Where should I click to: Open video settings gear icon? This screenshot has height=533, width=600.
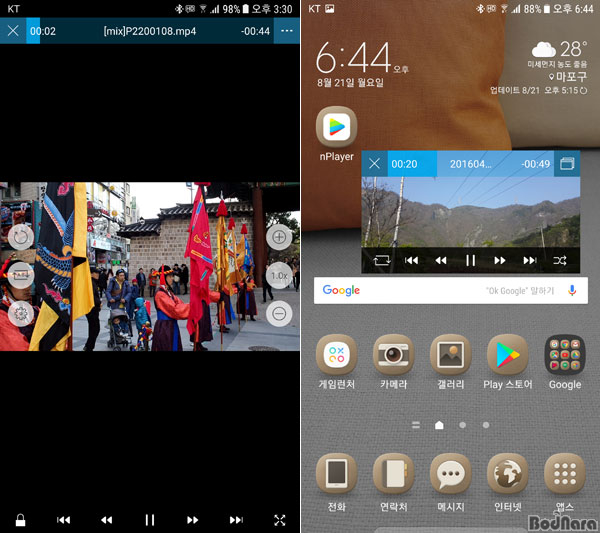[20, 313]
